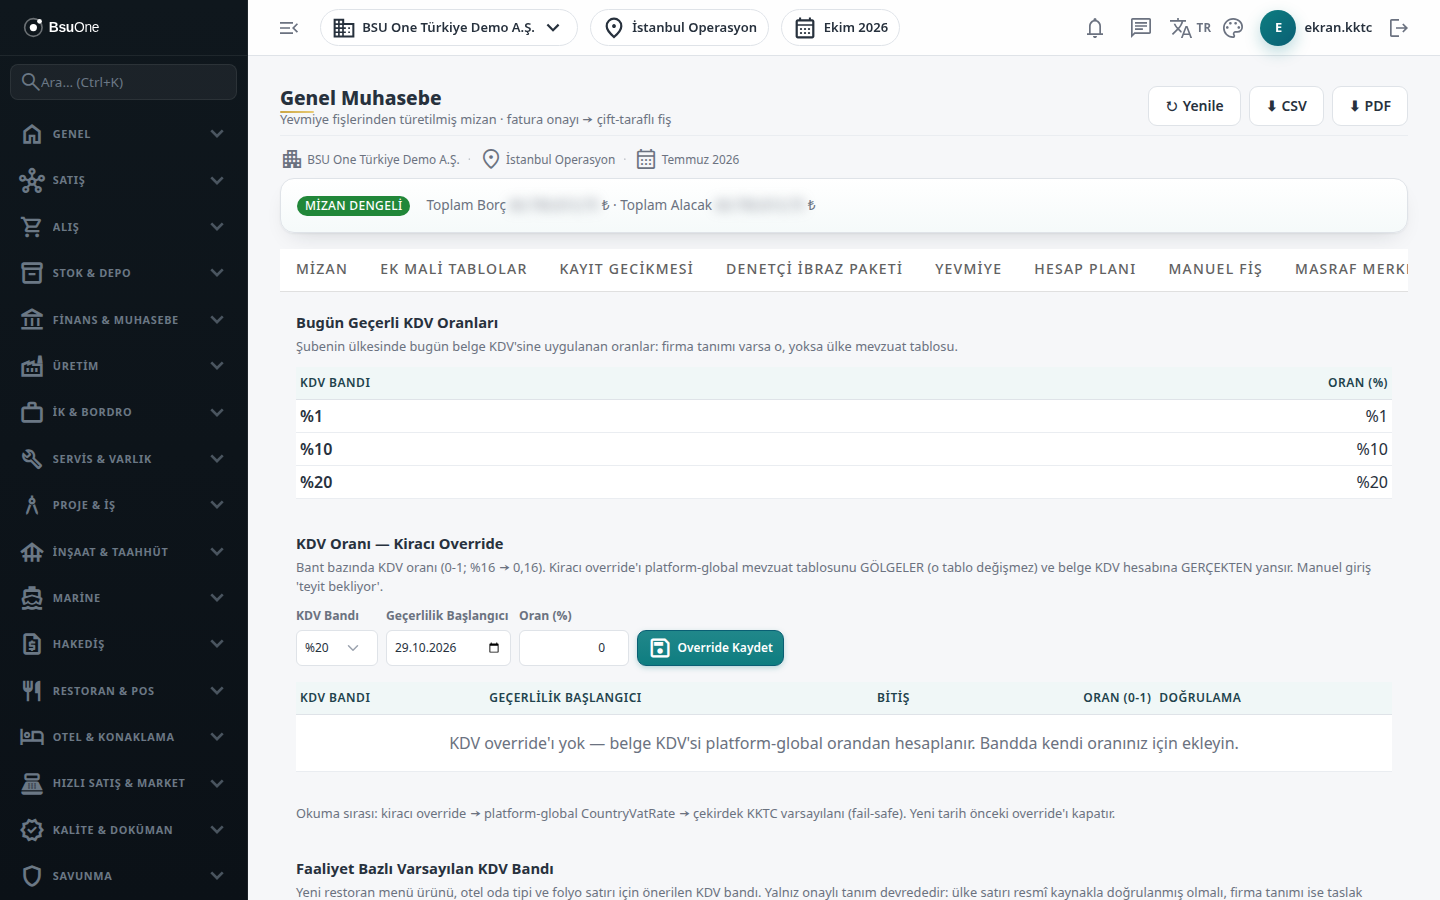This screenshot has height=900, width=1440.
Task: Click the sidebar collapse menu icon
Action: (289, 28)
